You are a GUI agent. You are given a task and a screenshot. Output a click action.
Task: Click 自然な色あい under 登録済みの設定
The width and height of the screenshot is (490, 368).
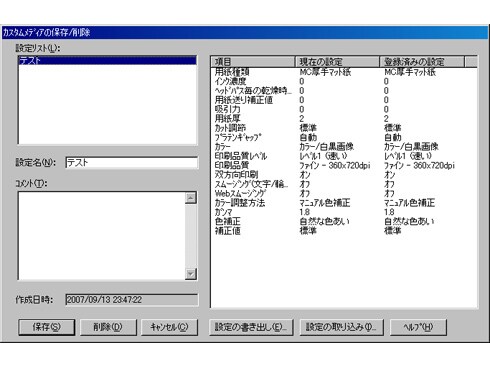click(409, 221)
